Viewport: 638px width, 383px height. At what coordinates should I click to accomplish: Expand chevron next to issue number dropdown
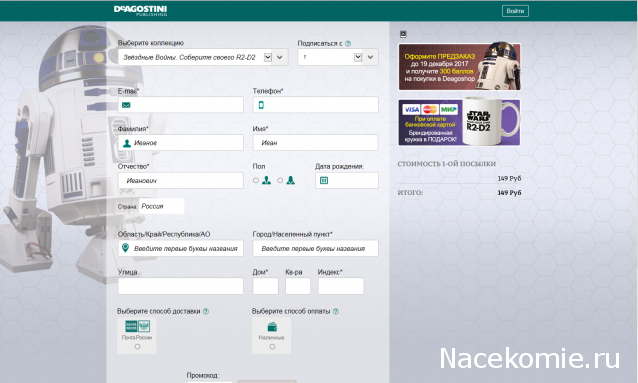(x=370, y=57)
